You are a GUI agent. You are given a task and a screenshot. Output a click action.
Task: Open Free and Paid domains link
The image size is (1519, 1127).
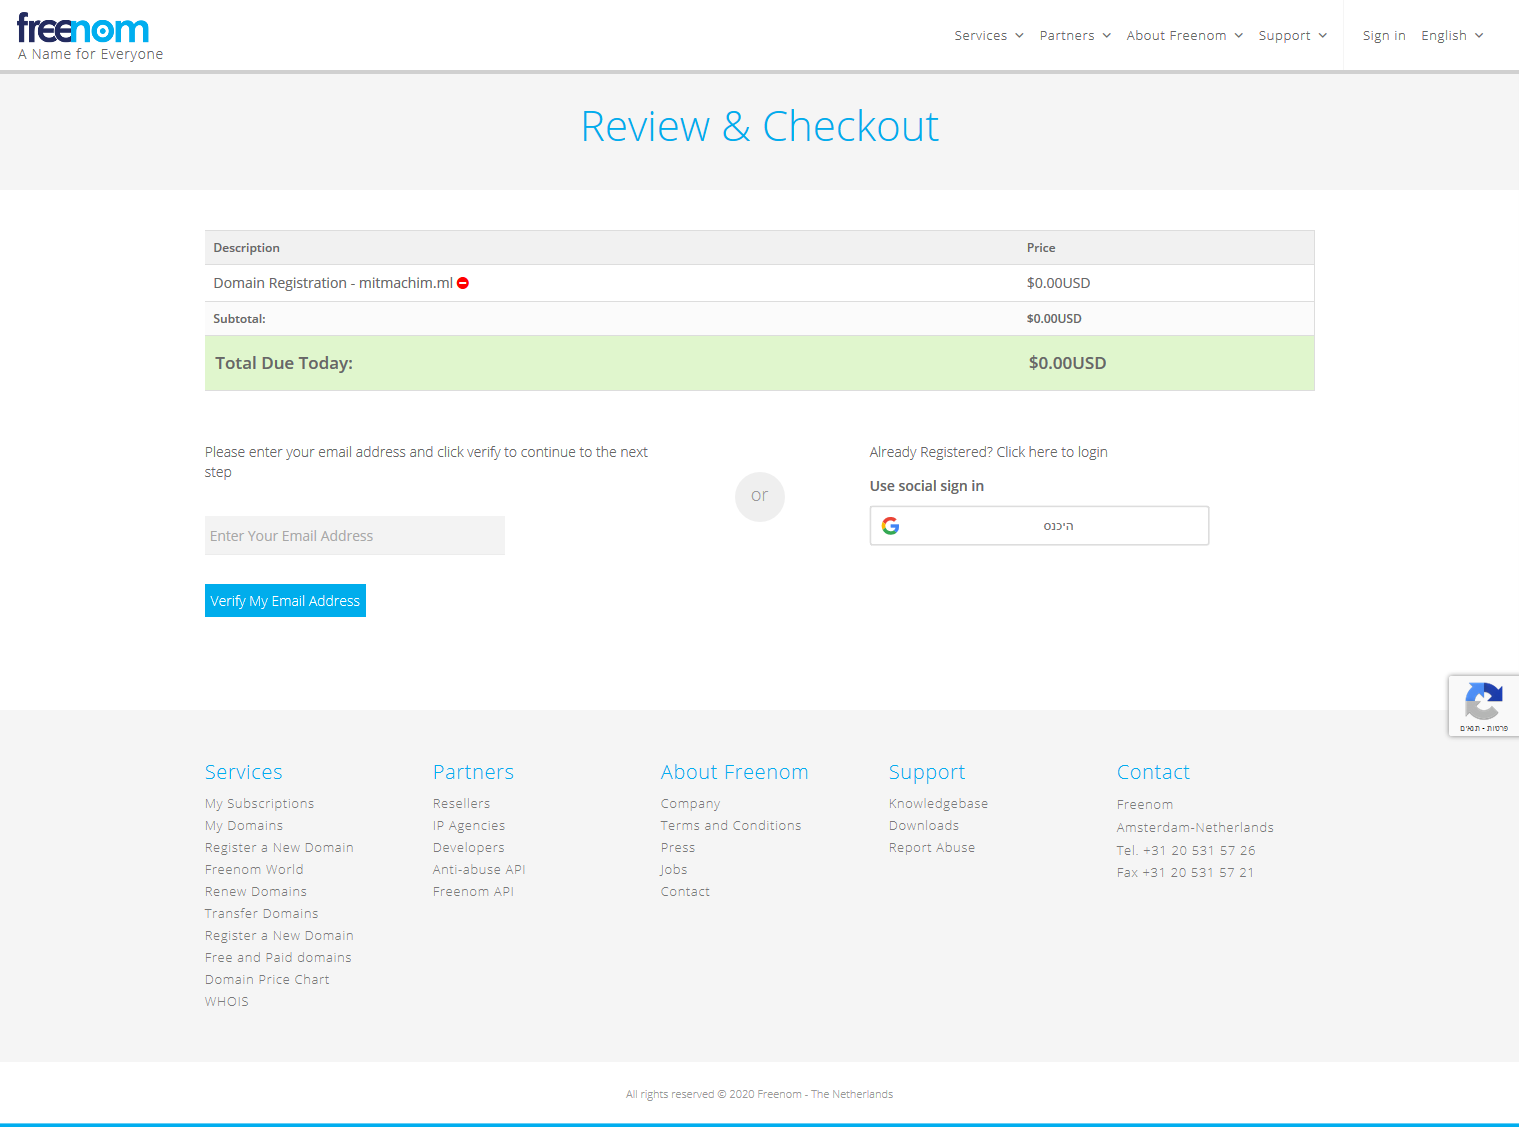click(x=278, y=958)
